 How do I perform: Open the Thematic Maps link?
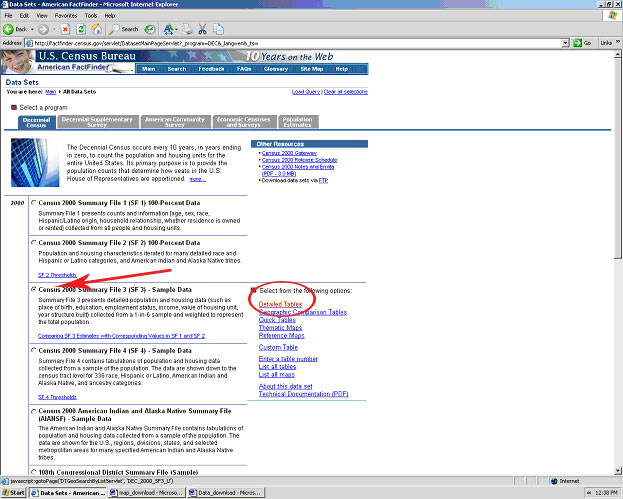click(x=281, y=328)
